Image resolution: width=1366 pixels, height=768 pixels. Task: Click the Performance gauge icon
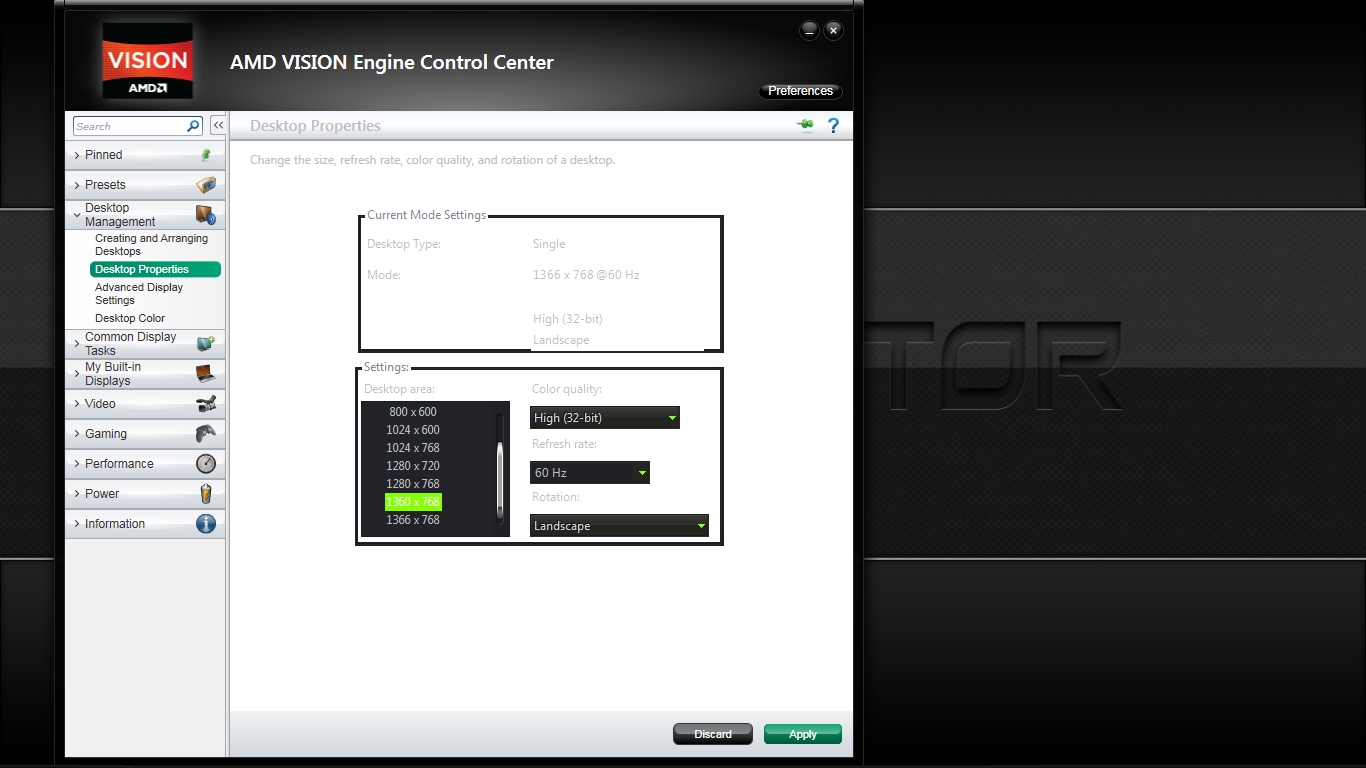point(207,463)
